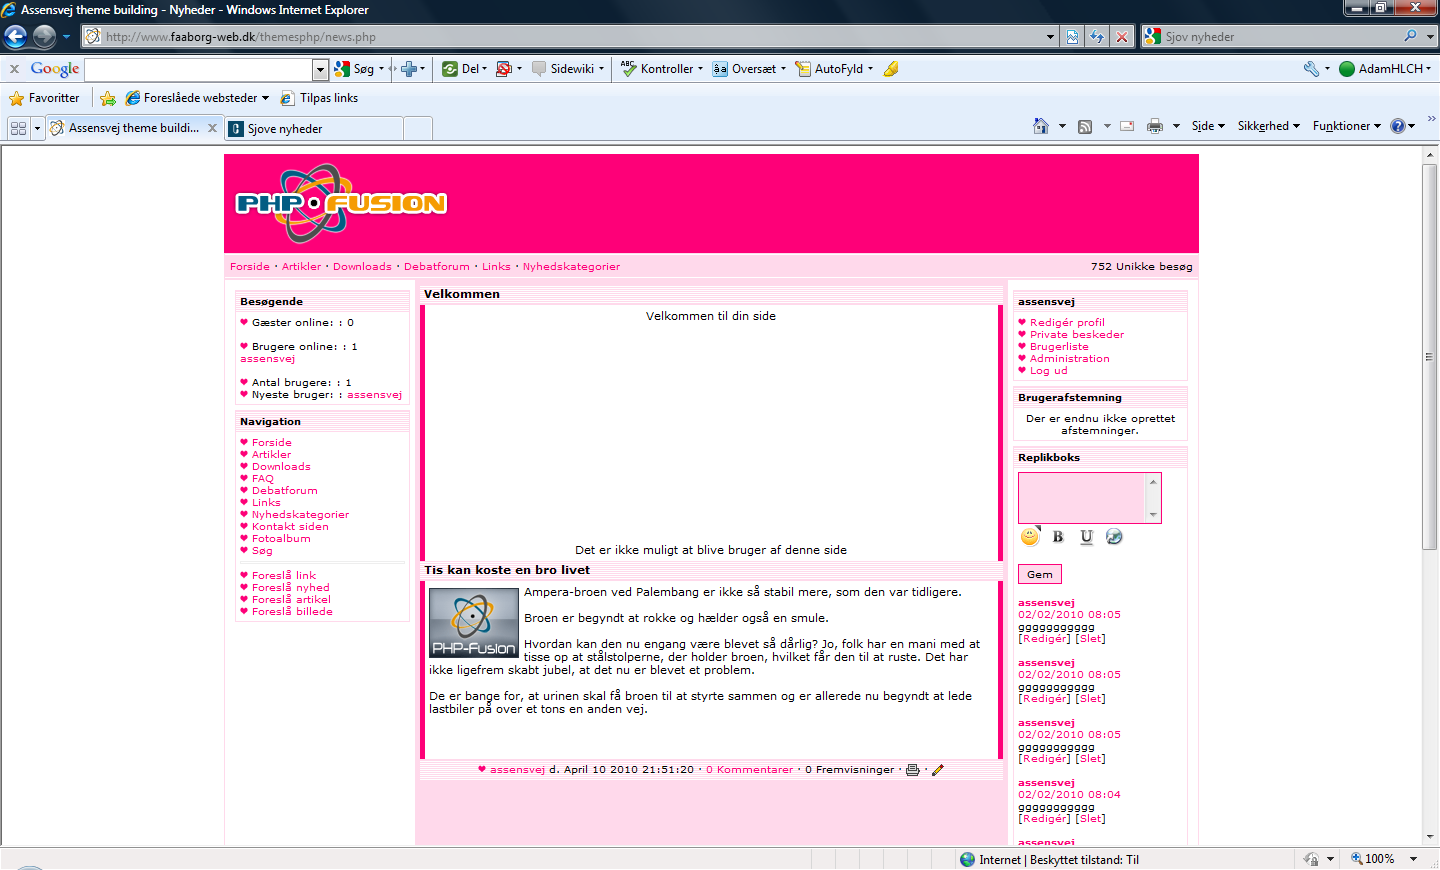
Task: Click the search magnifier icon
Action: (1410, 36)
